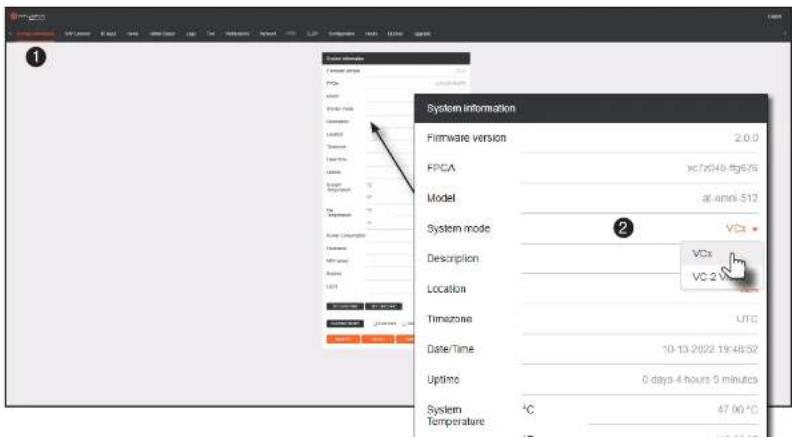The width and height of the screenshot is (792, 439).
Task: Open the Network tab in the navigation bar
Action: tap(268, 34)
